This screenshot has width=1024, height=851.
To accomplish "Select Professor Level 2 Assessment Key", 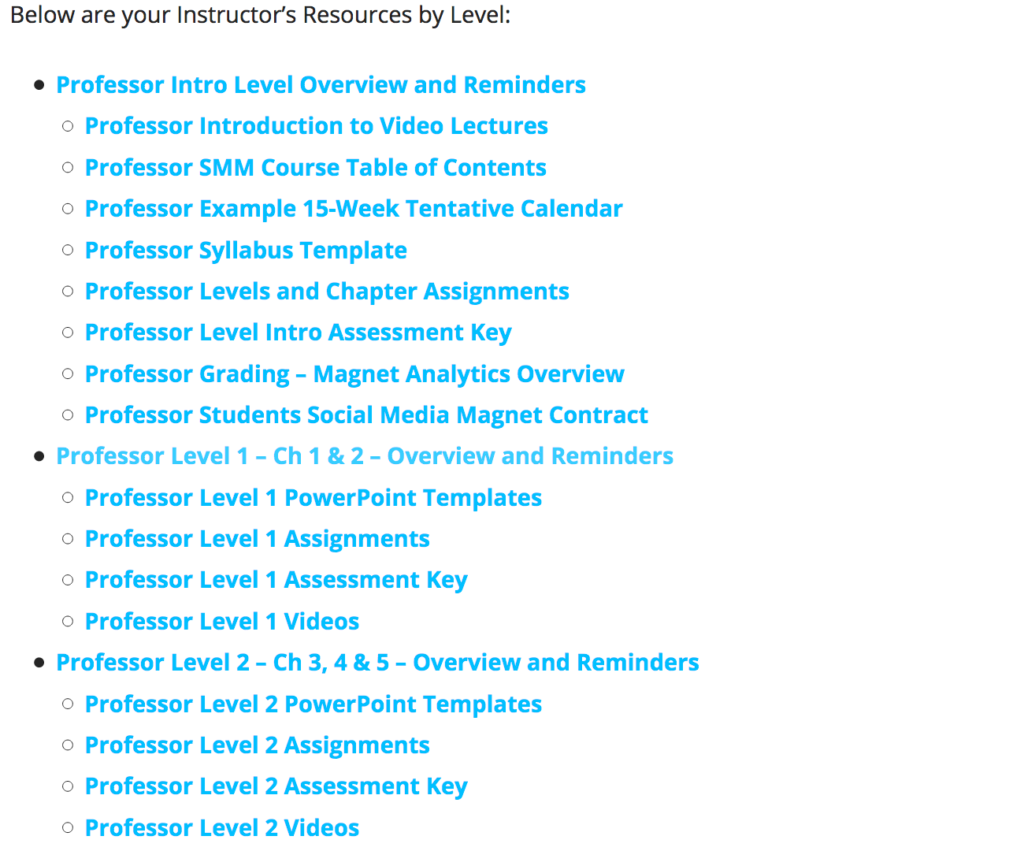I will click(x=276, y=787).
